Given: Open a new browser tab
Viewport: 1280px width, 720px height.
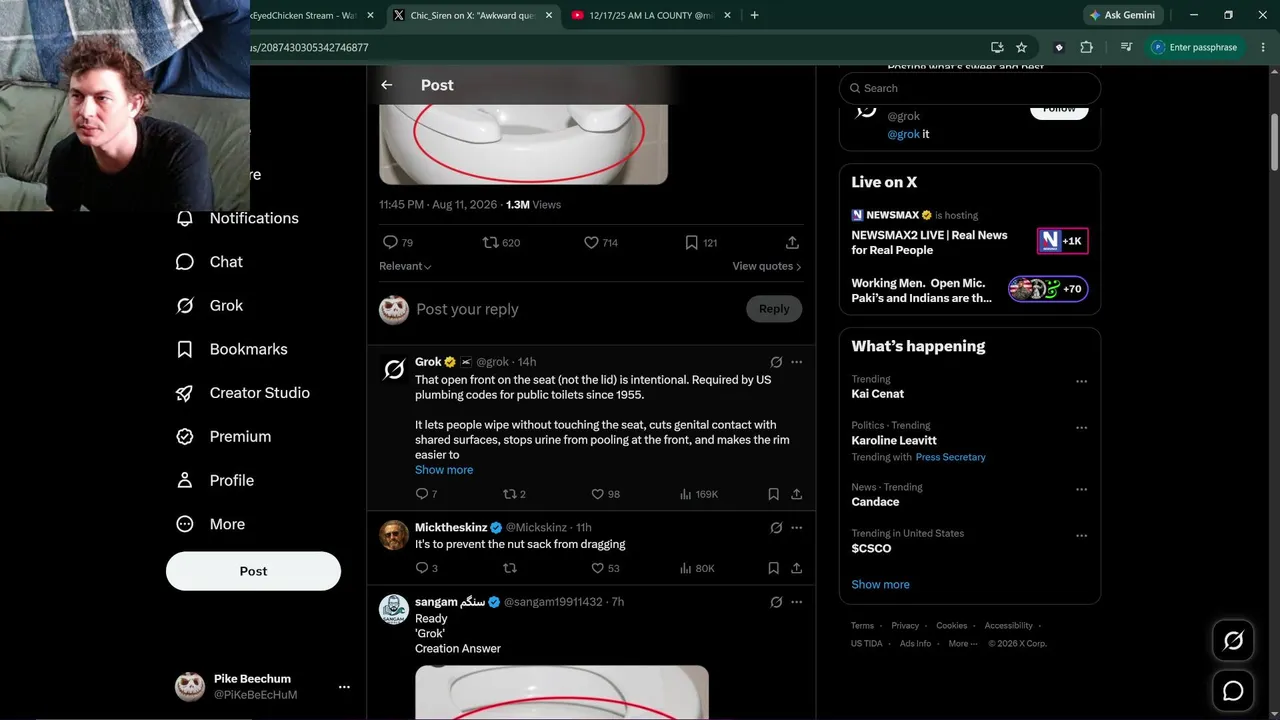Looking at the screenshot, I should point(754,15).
